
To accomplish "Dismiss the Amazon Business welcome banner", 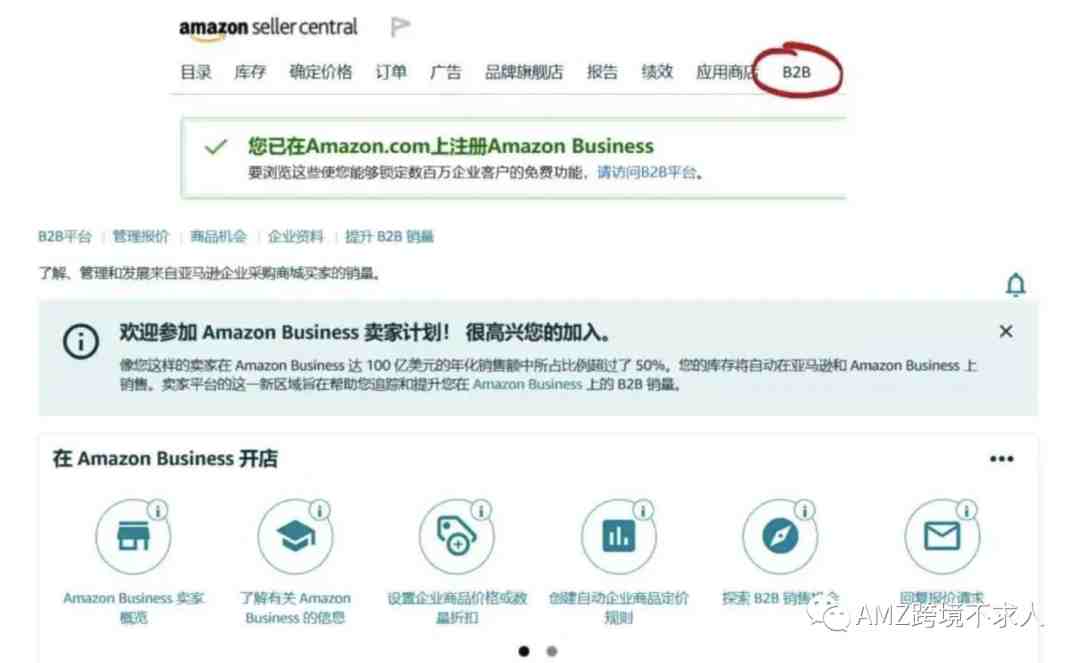I will click(x=1006, y=332).
